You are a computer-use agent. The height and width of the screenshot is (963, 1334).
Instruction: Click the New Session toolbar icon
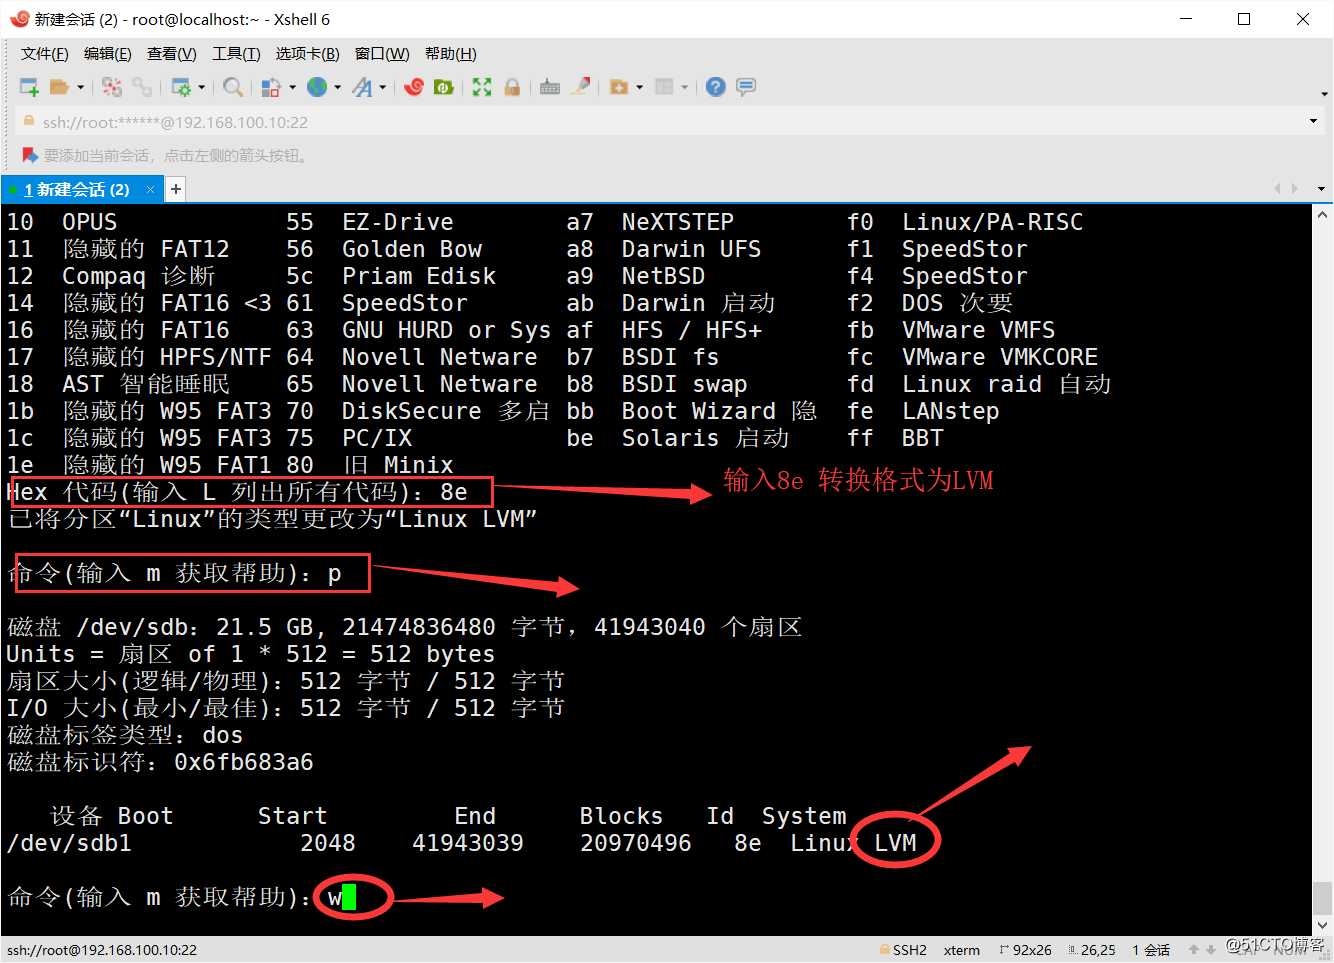[30, 87]
